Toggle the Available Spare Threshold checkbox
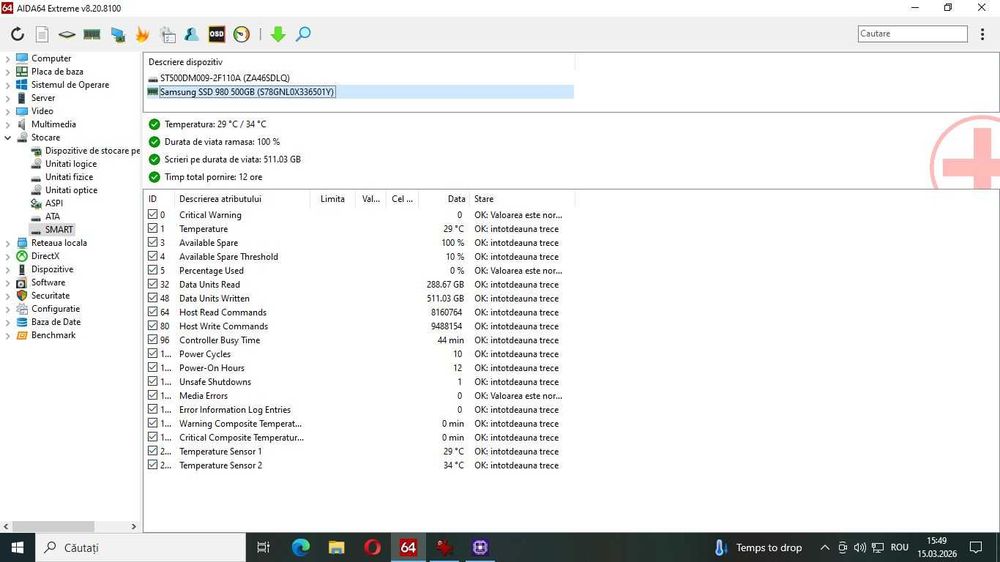 click(152, 256)
